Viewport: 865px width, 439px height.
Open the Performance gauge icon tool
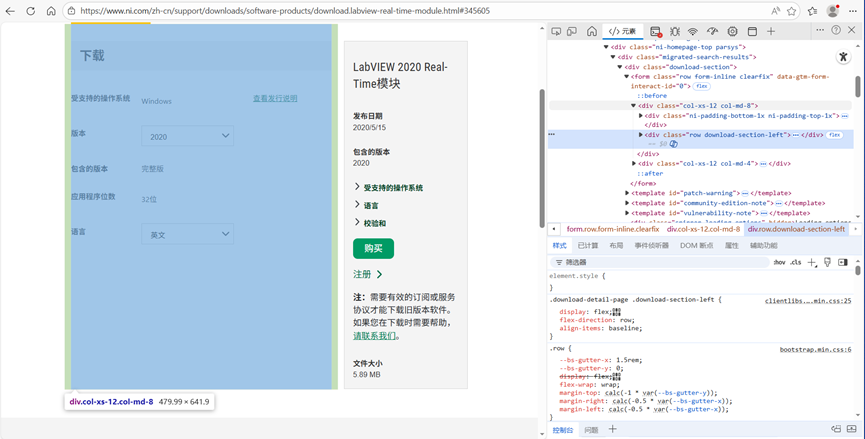coord(712,31)
